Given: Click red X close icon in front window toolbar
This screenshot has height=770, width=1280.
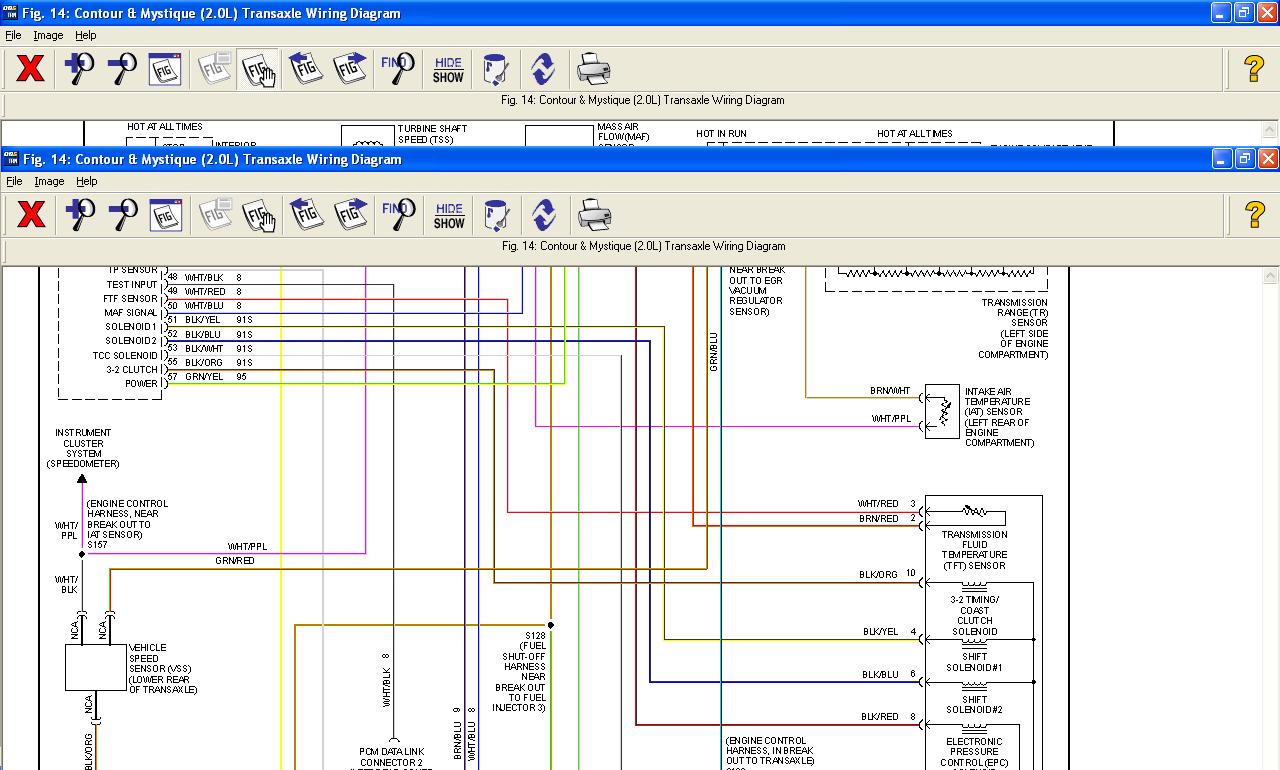Looking at the screenshot, I should [31, 215].
